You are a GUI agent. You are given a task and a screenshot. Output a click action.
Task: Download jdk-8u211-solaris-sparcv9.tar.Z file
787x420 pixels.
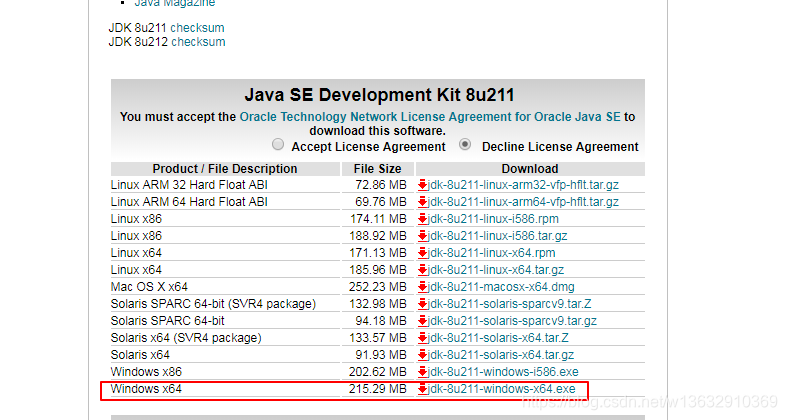tap(509, 304)
